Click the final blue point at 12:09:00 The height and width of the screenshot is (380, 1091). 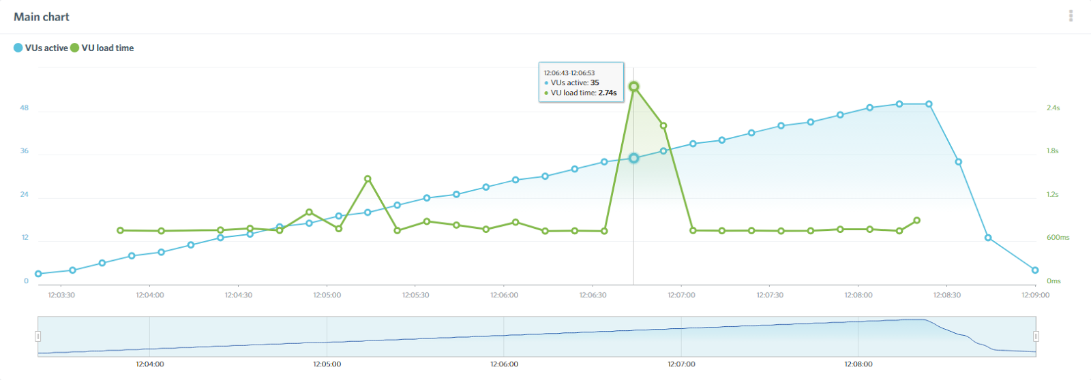coord(1035,270)
